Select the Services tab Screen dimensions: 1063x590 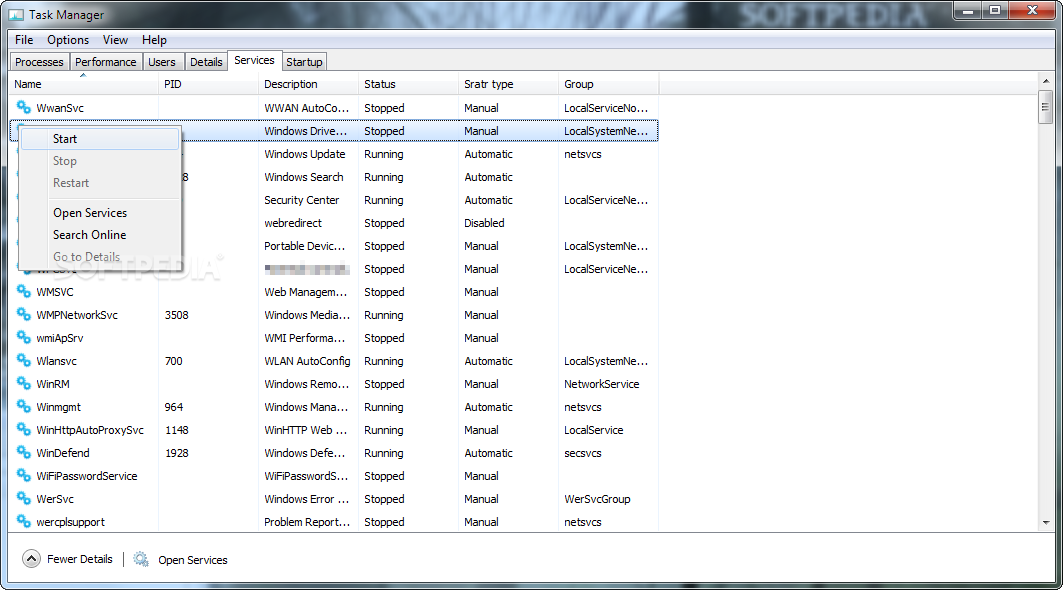254,60
